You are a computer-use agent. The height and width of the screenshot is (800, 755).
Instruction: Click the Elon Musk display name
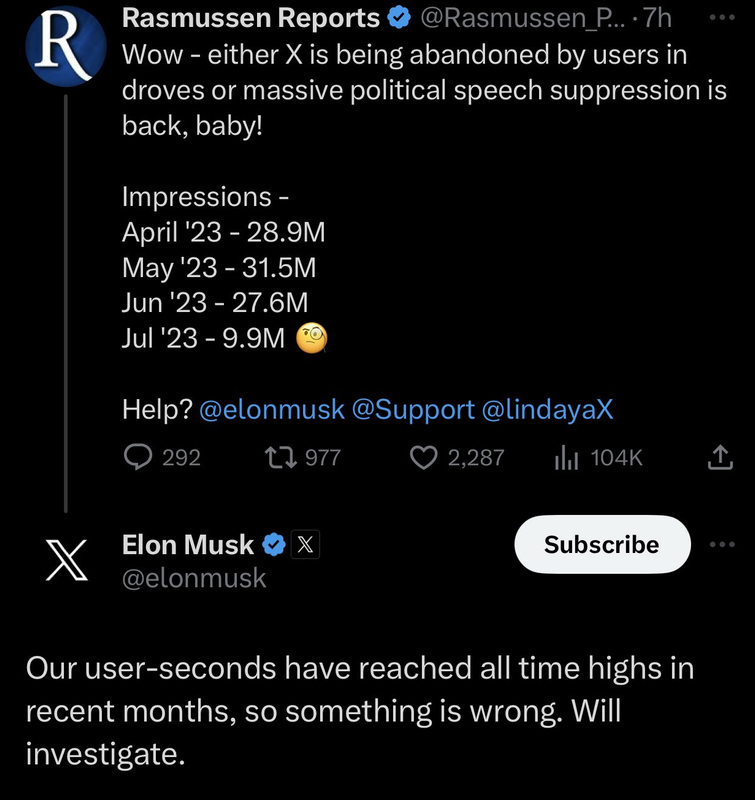coord(188,545)
